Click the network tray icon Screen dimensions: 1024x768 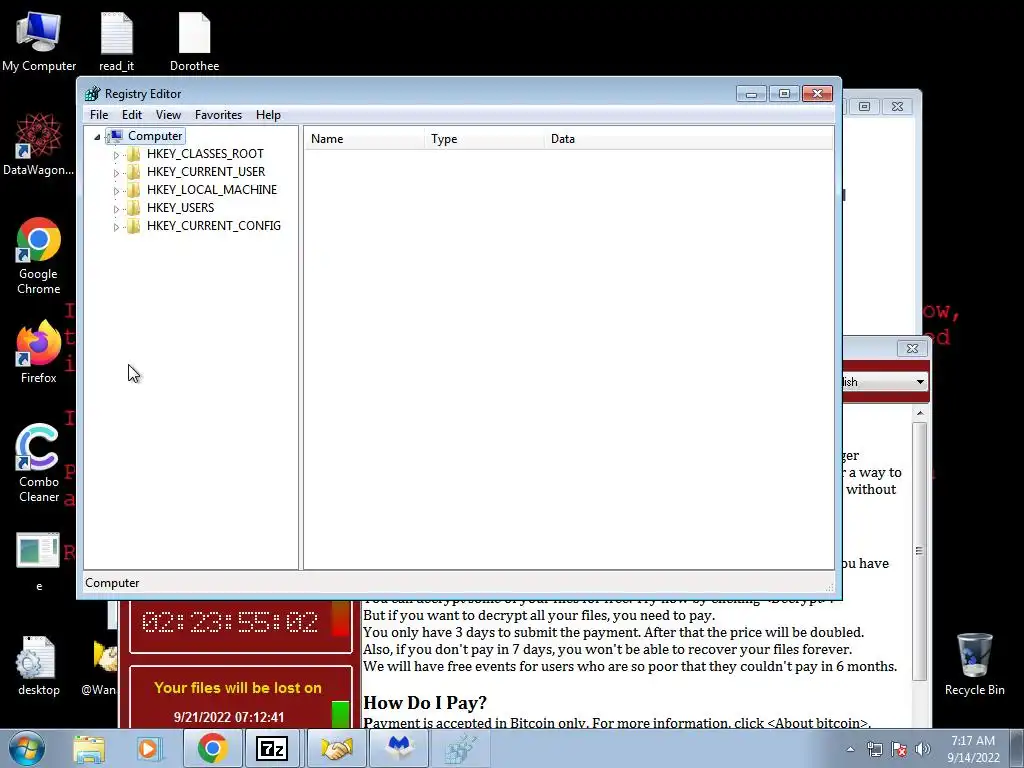(x=874, y=749)
